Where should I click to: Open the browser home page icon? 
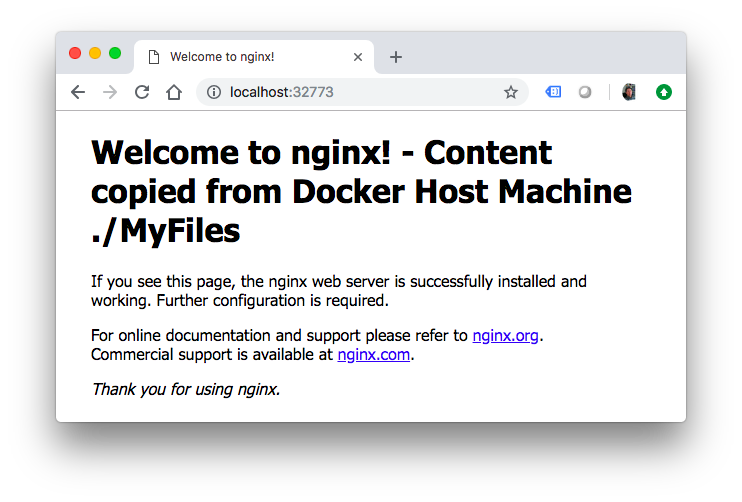(174, 92)
